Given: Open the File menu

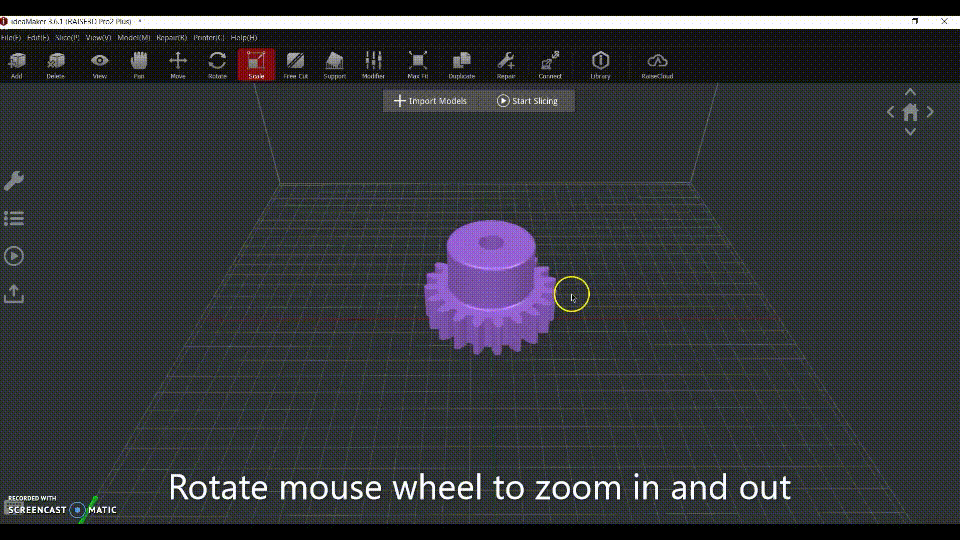Looking at the screenshot, I should click(10, 37).
